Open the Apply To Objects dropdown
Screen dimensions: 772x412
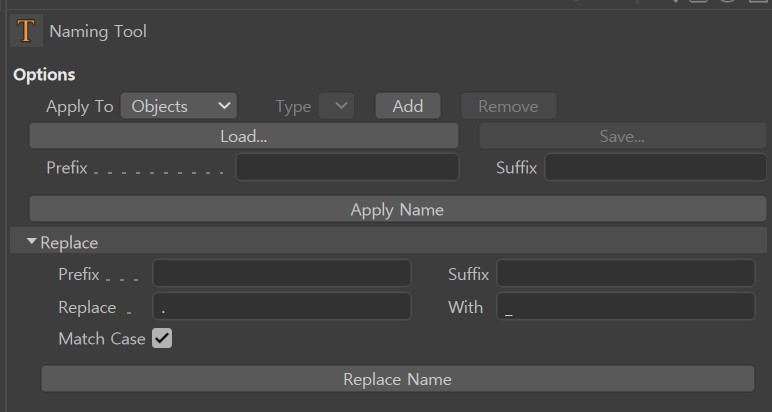[x=179, y=106]
